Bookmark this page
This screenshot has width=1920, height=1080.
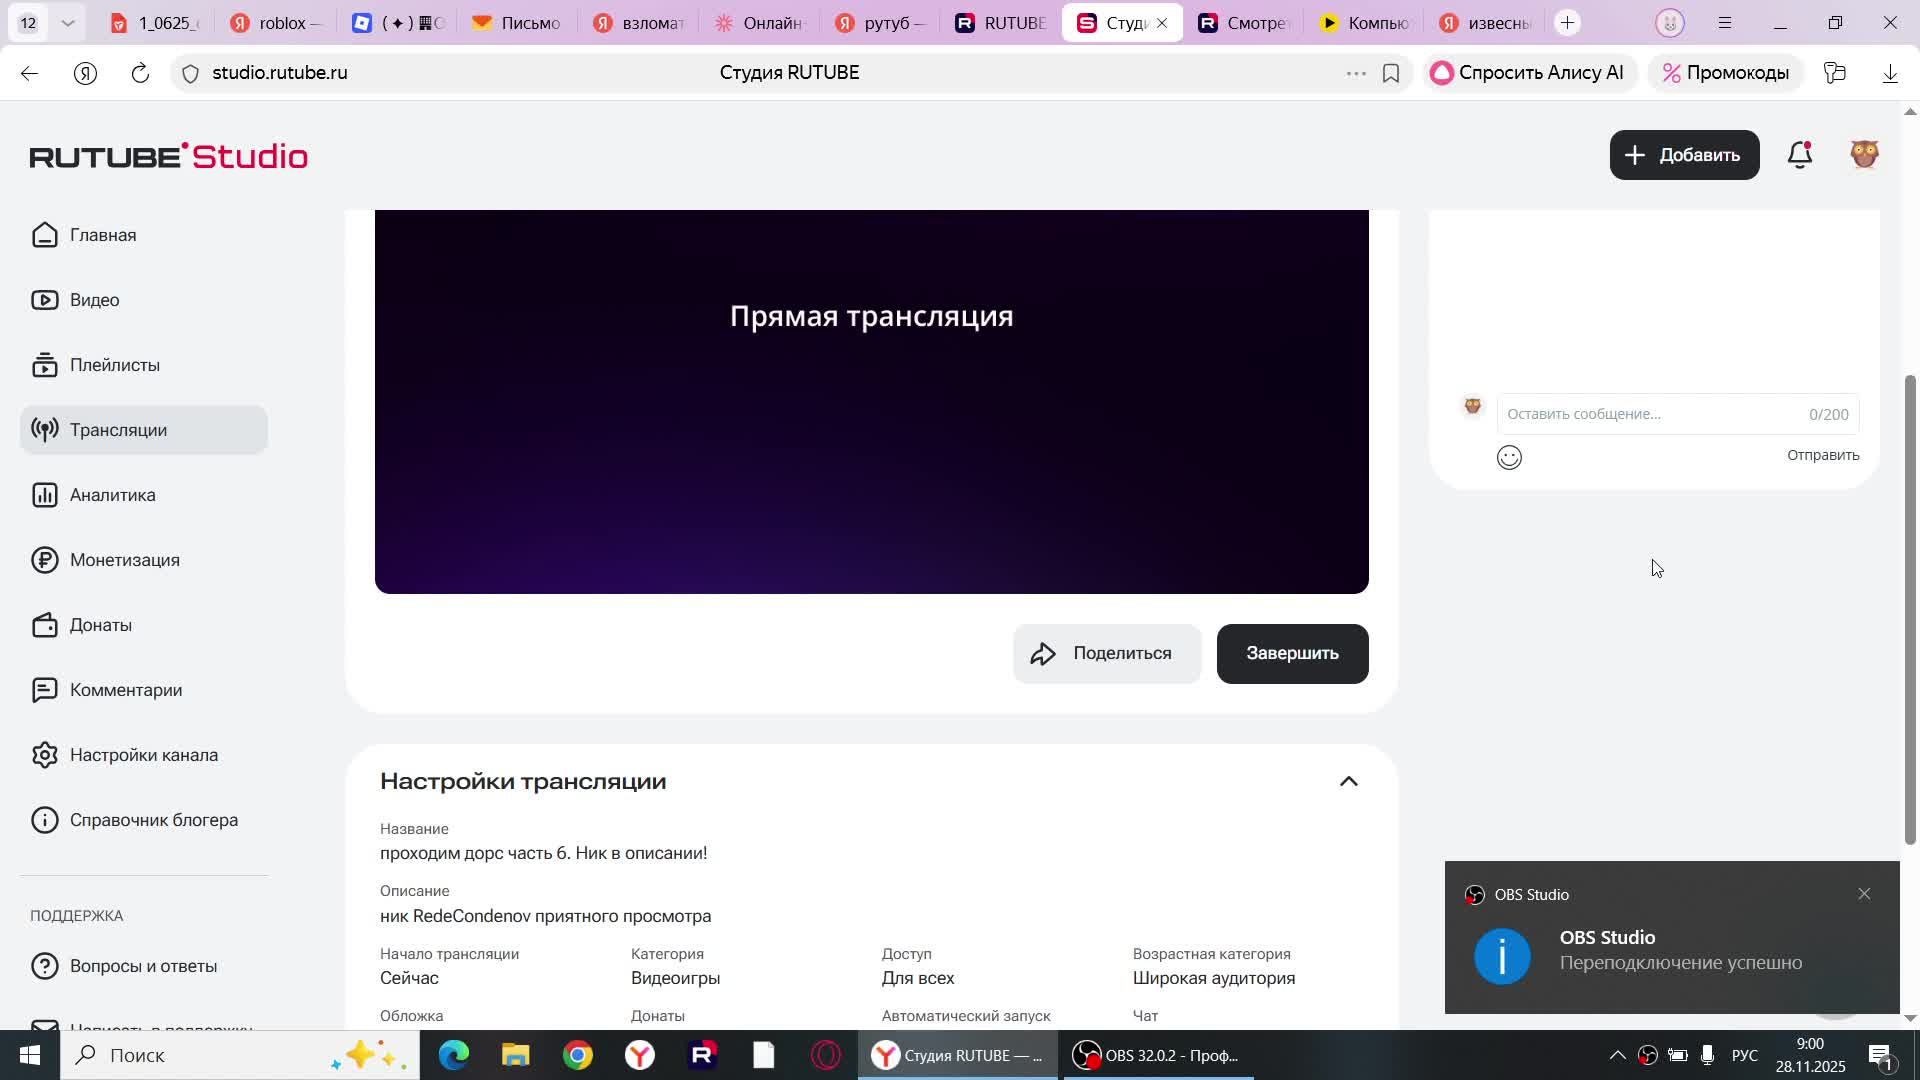pos(1391,73)
